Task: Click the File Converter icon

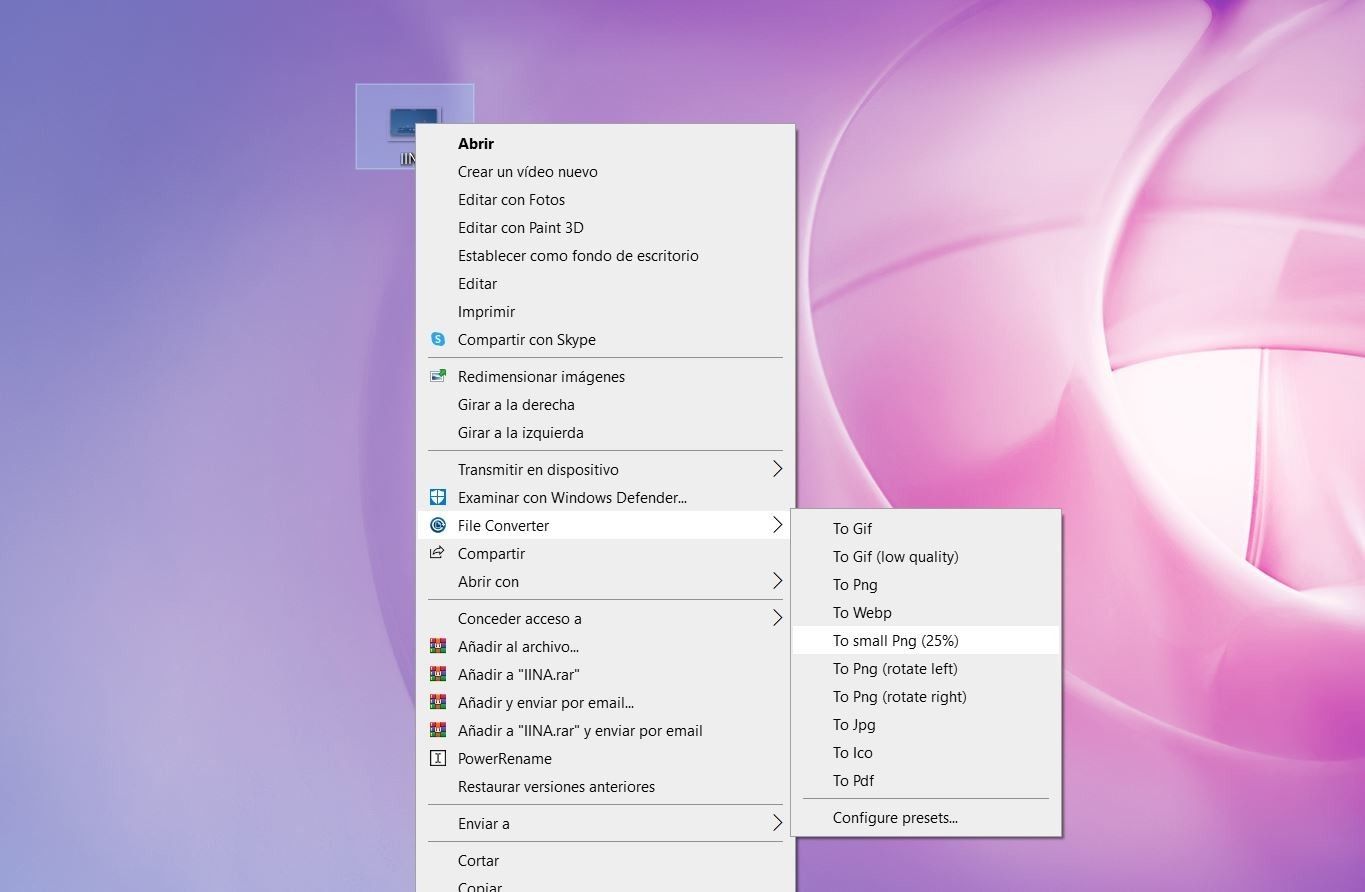Action: pyautogui.click(x=437, y=526)
